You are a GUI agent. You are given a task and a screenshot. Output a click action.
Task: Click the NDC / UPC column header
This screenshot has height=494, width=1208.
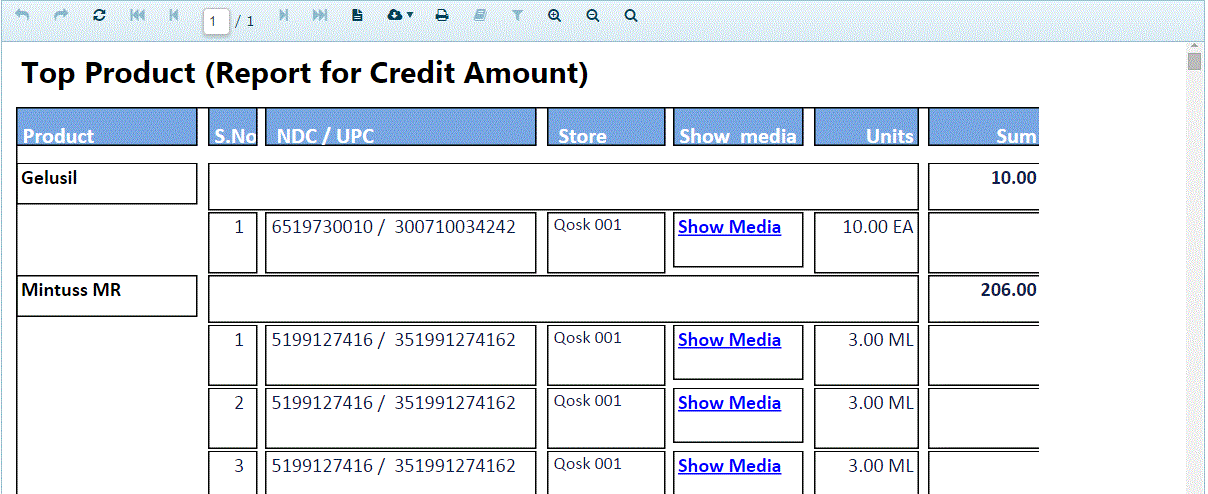point(401,127)
